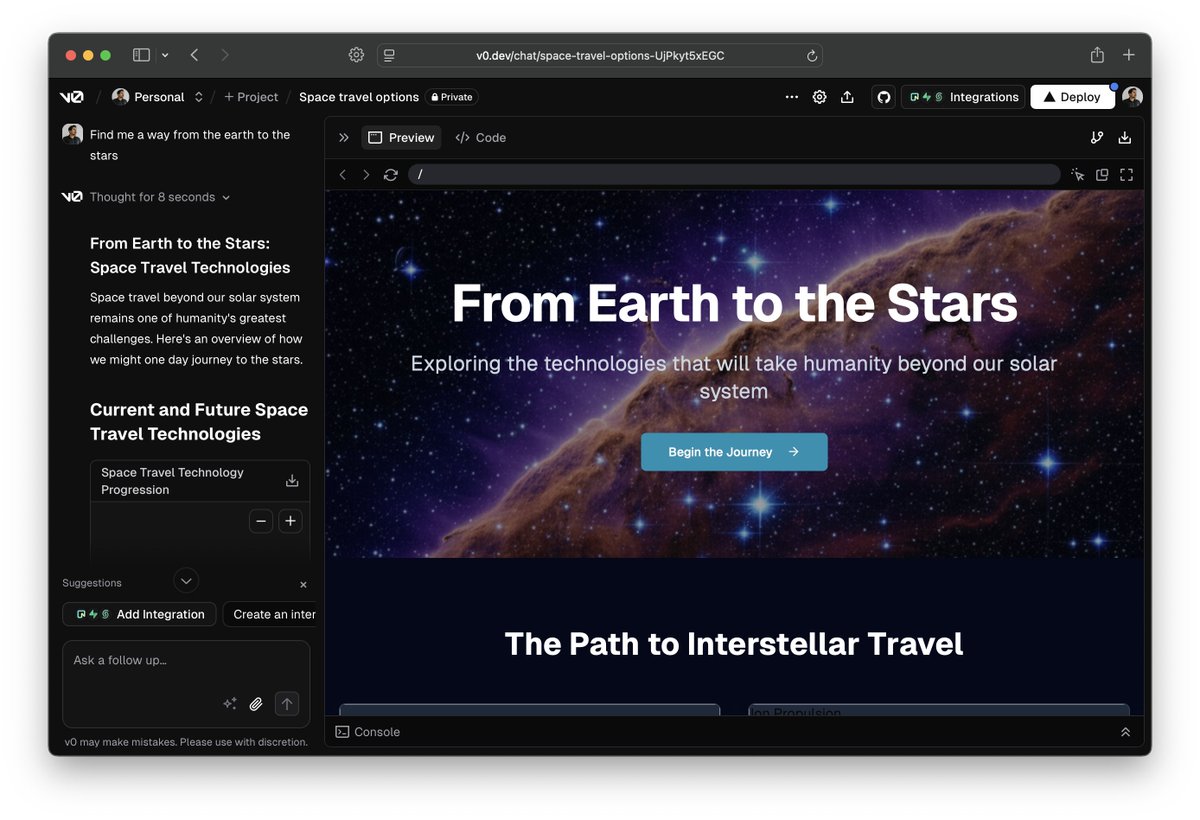1200x820 pixels.
Task: Click the Safari Share button
Action: pos(1097,55)
